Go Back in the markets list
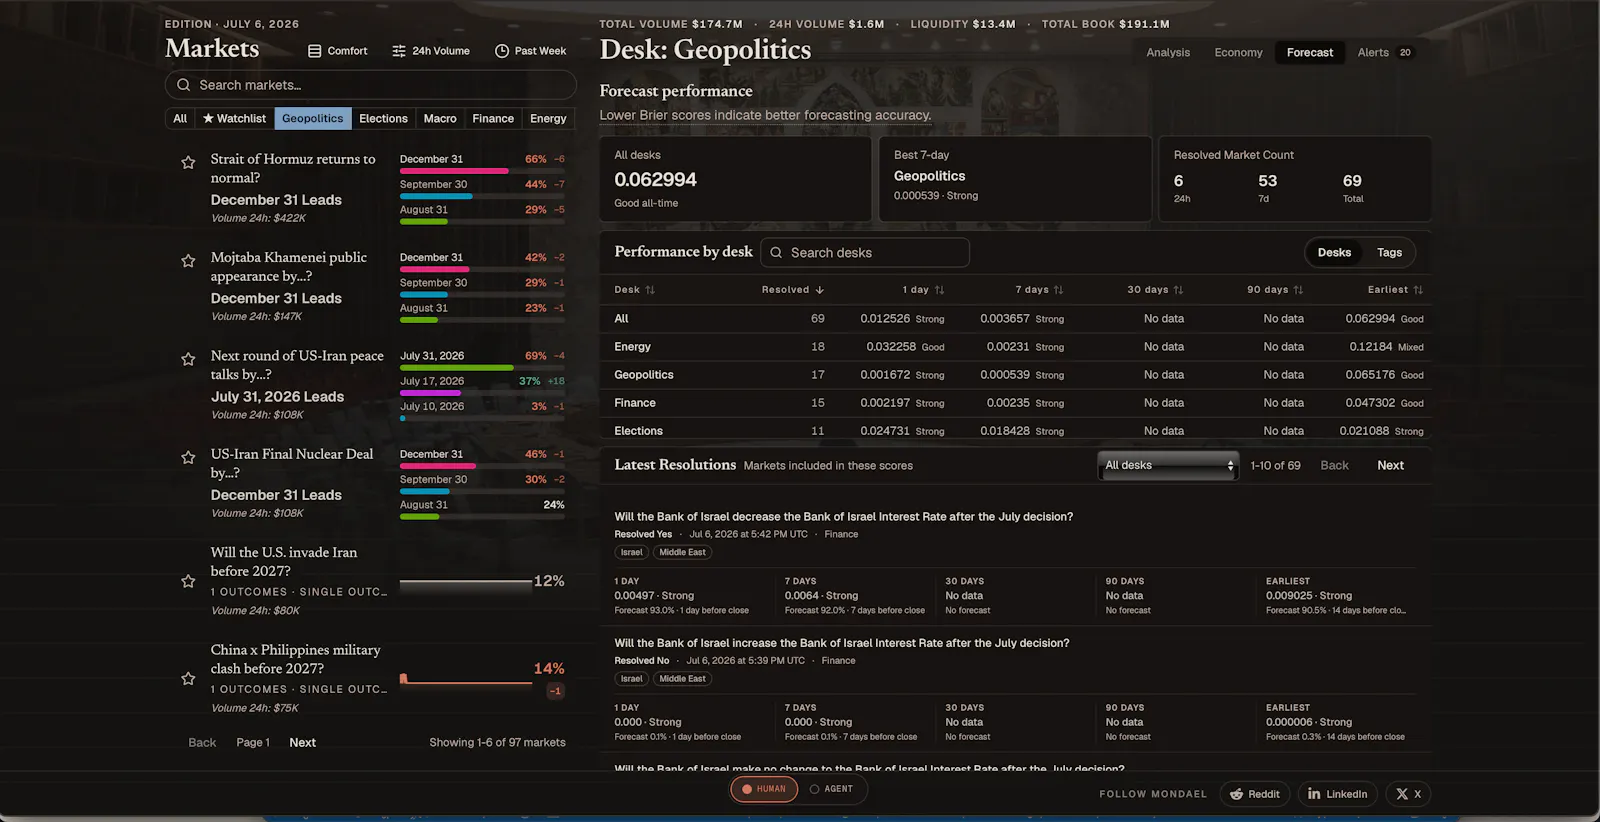 pyautogui.click(x=202, y=743)
